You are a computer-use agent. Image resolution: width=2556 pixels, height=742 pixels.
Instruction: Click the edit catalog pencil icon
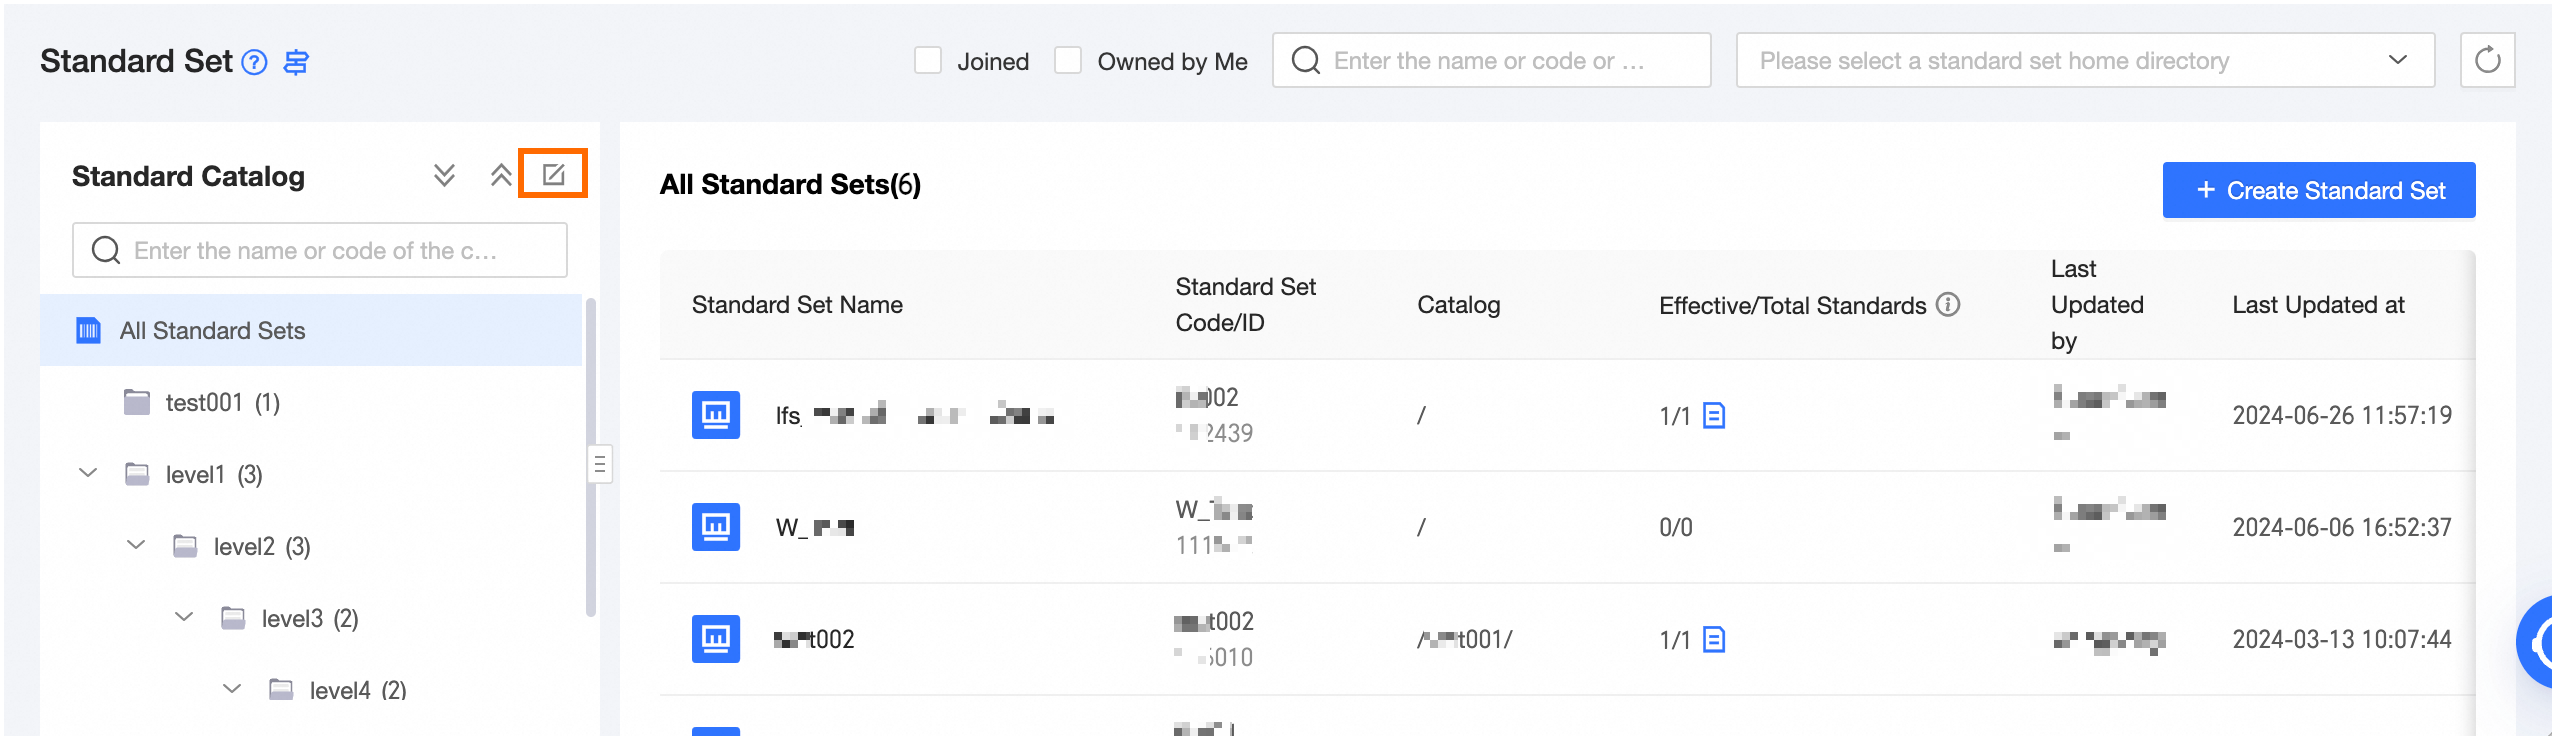(x=553, y=175)
